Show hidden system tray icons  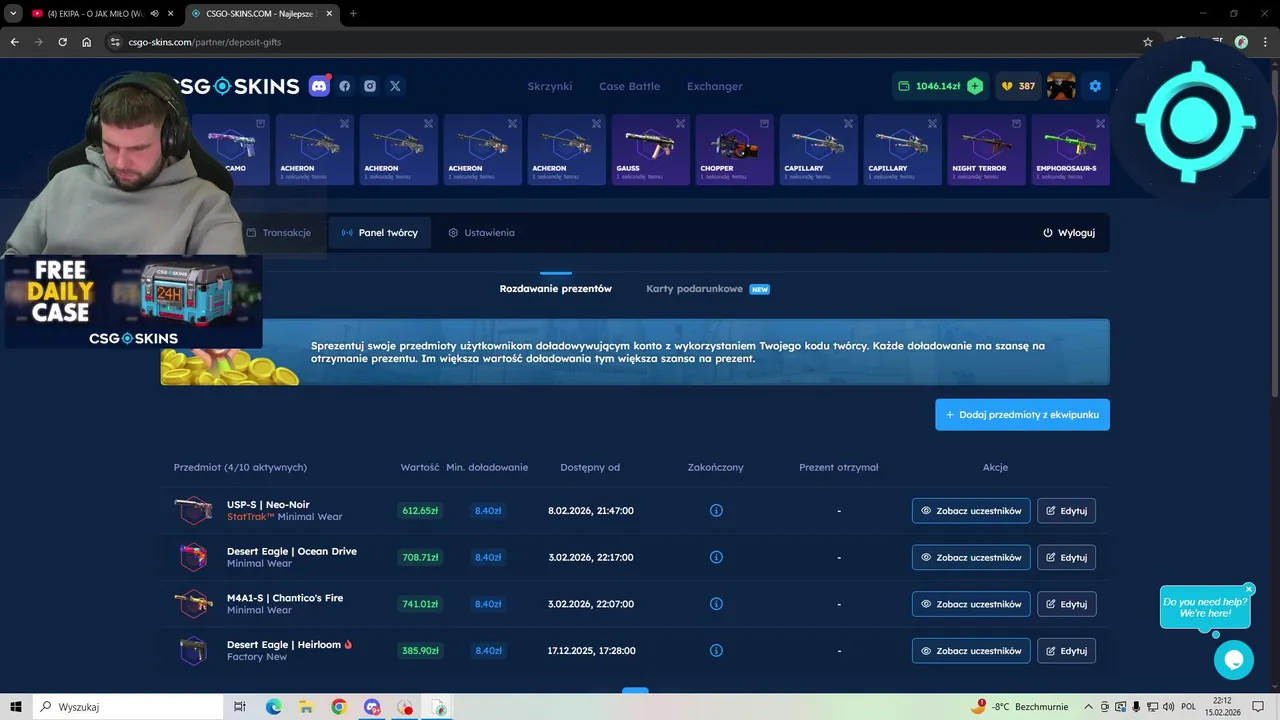(x=1089, y=707)
